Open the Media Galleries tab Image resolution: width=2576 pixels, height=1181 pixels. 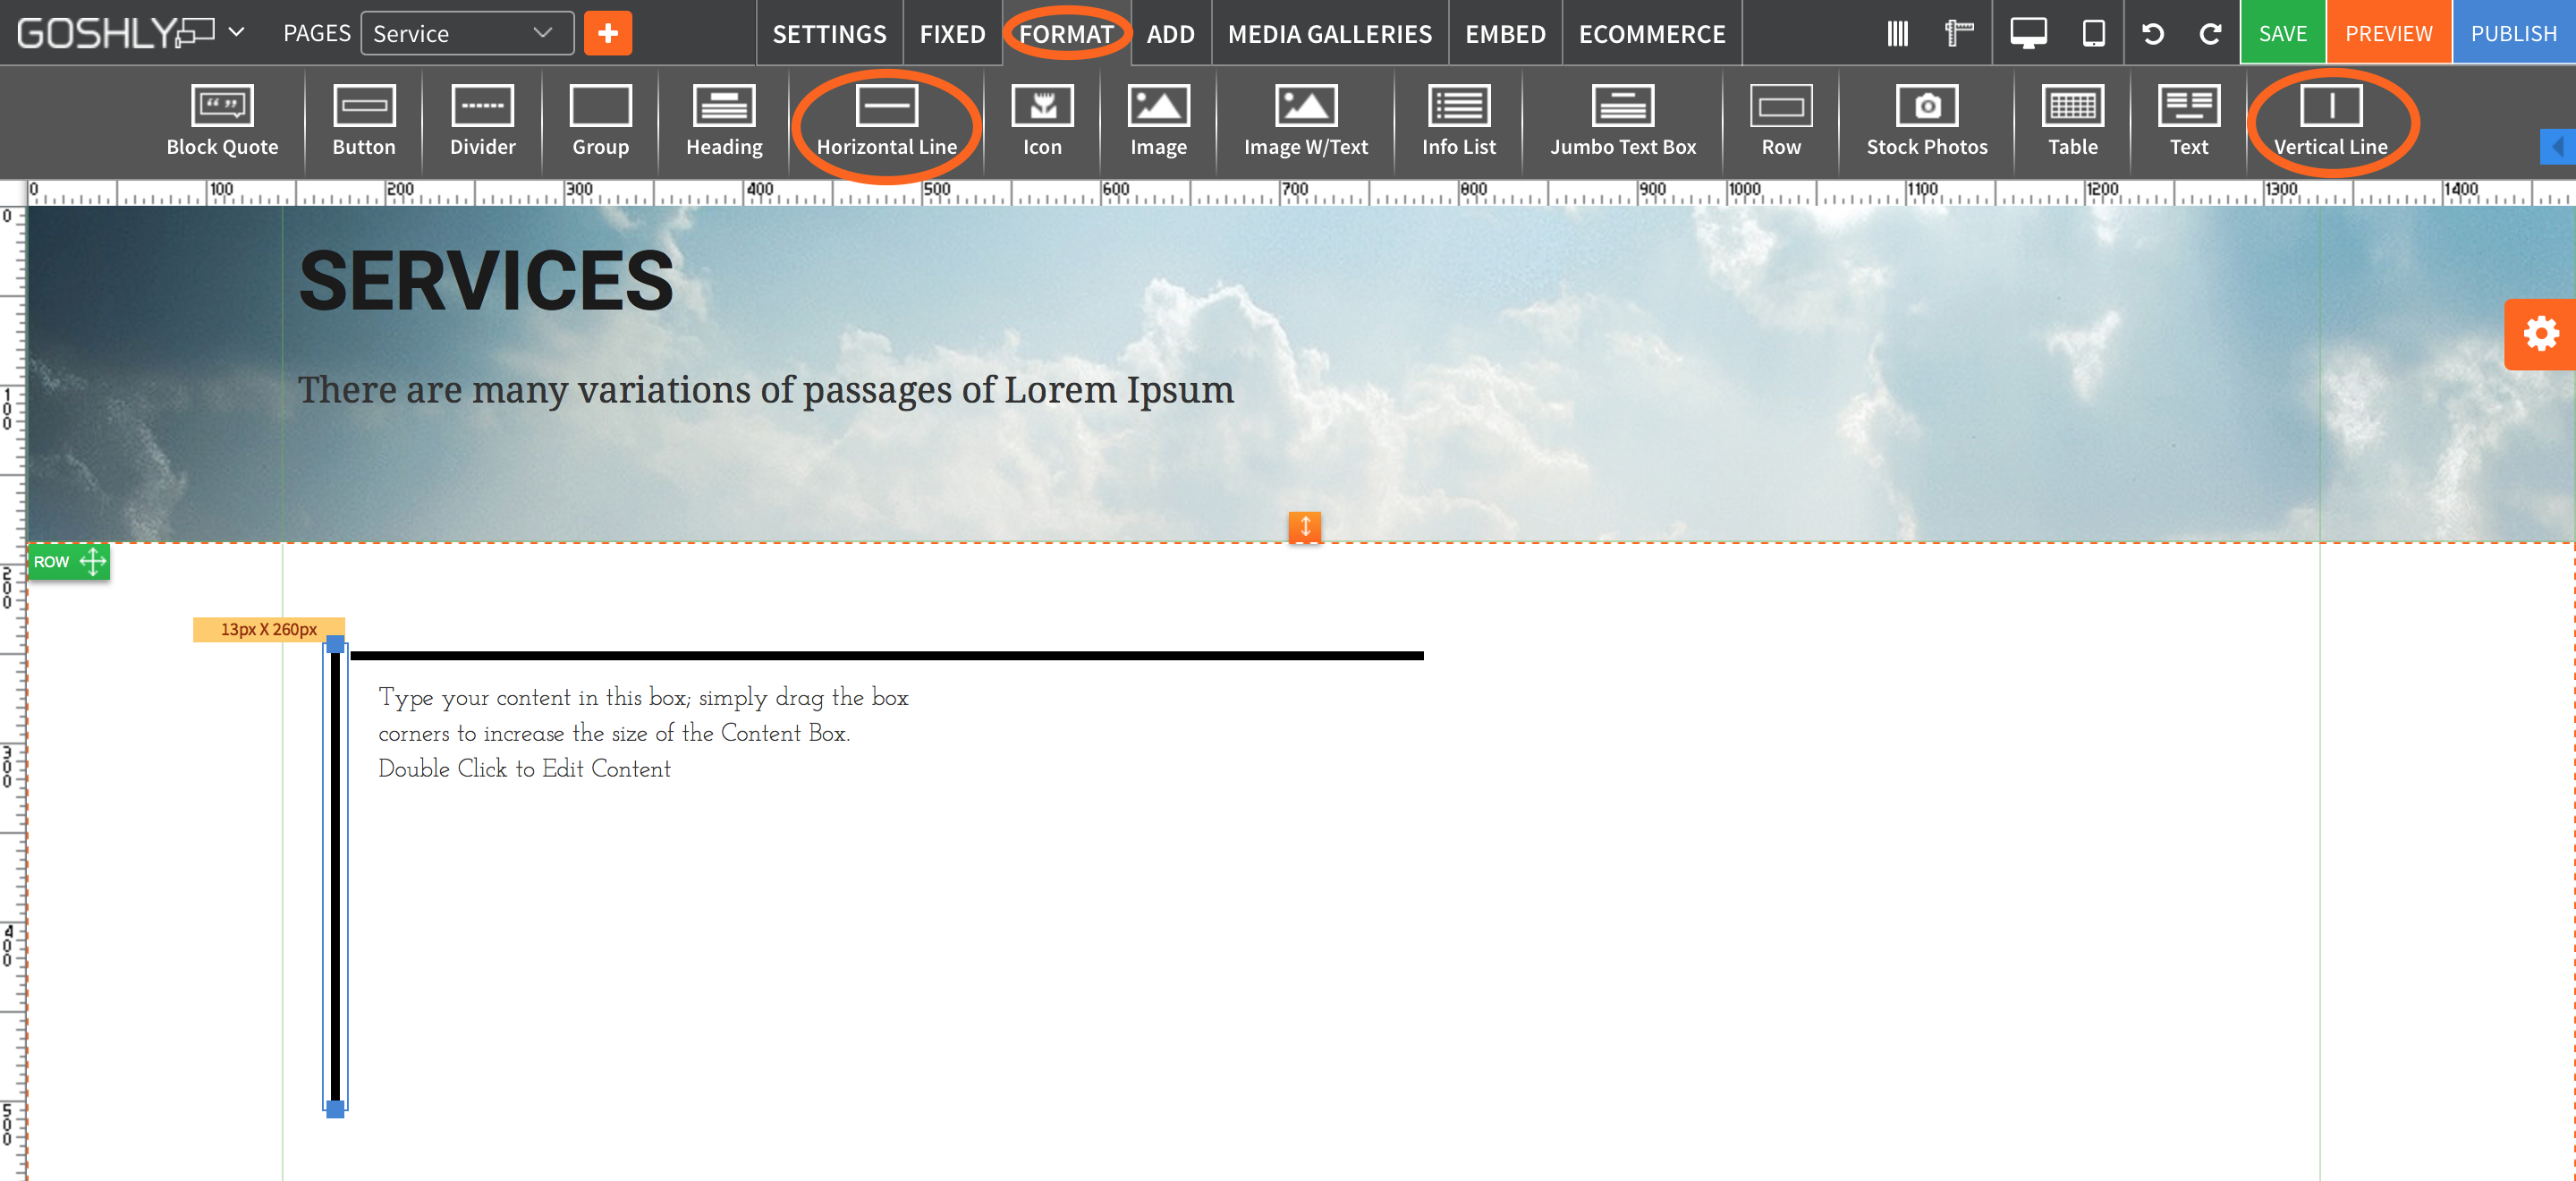(x=1329, y=33)
